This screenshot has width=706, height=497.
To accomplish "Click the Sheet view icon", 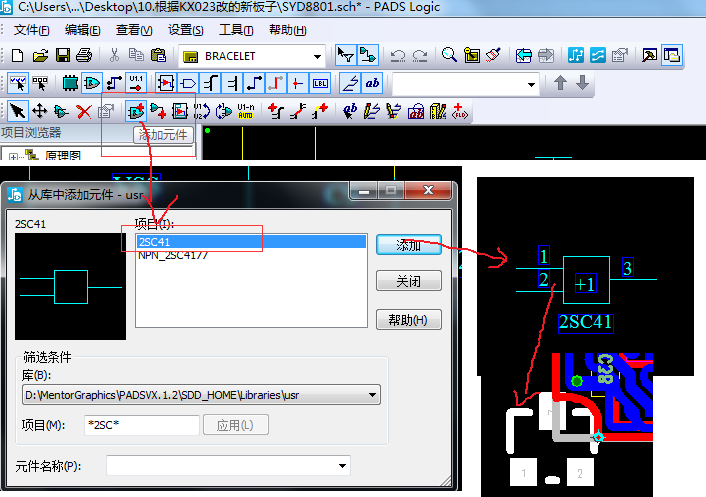I will tap(472, 56).
